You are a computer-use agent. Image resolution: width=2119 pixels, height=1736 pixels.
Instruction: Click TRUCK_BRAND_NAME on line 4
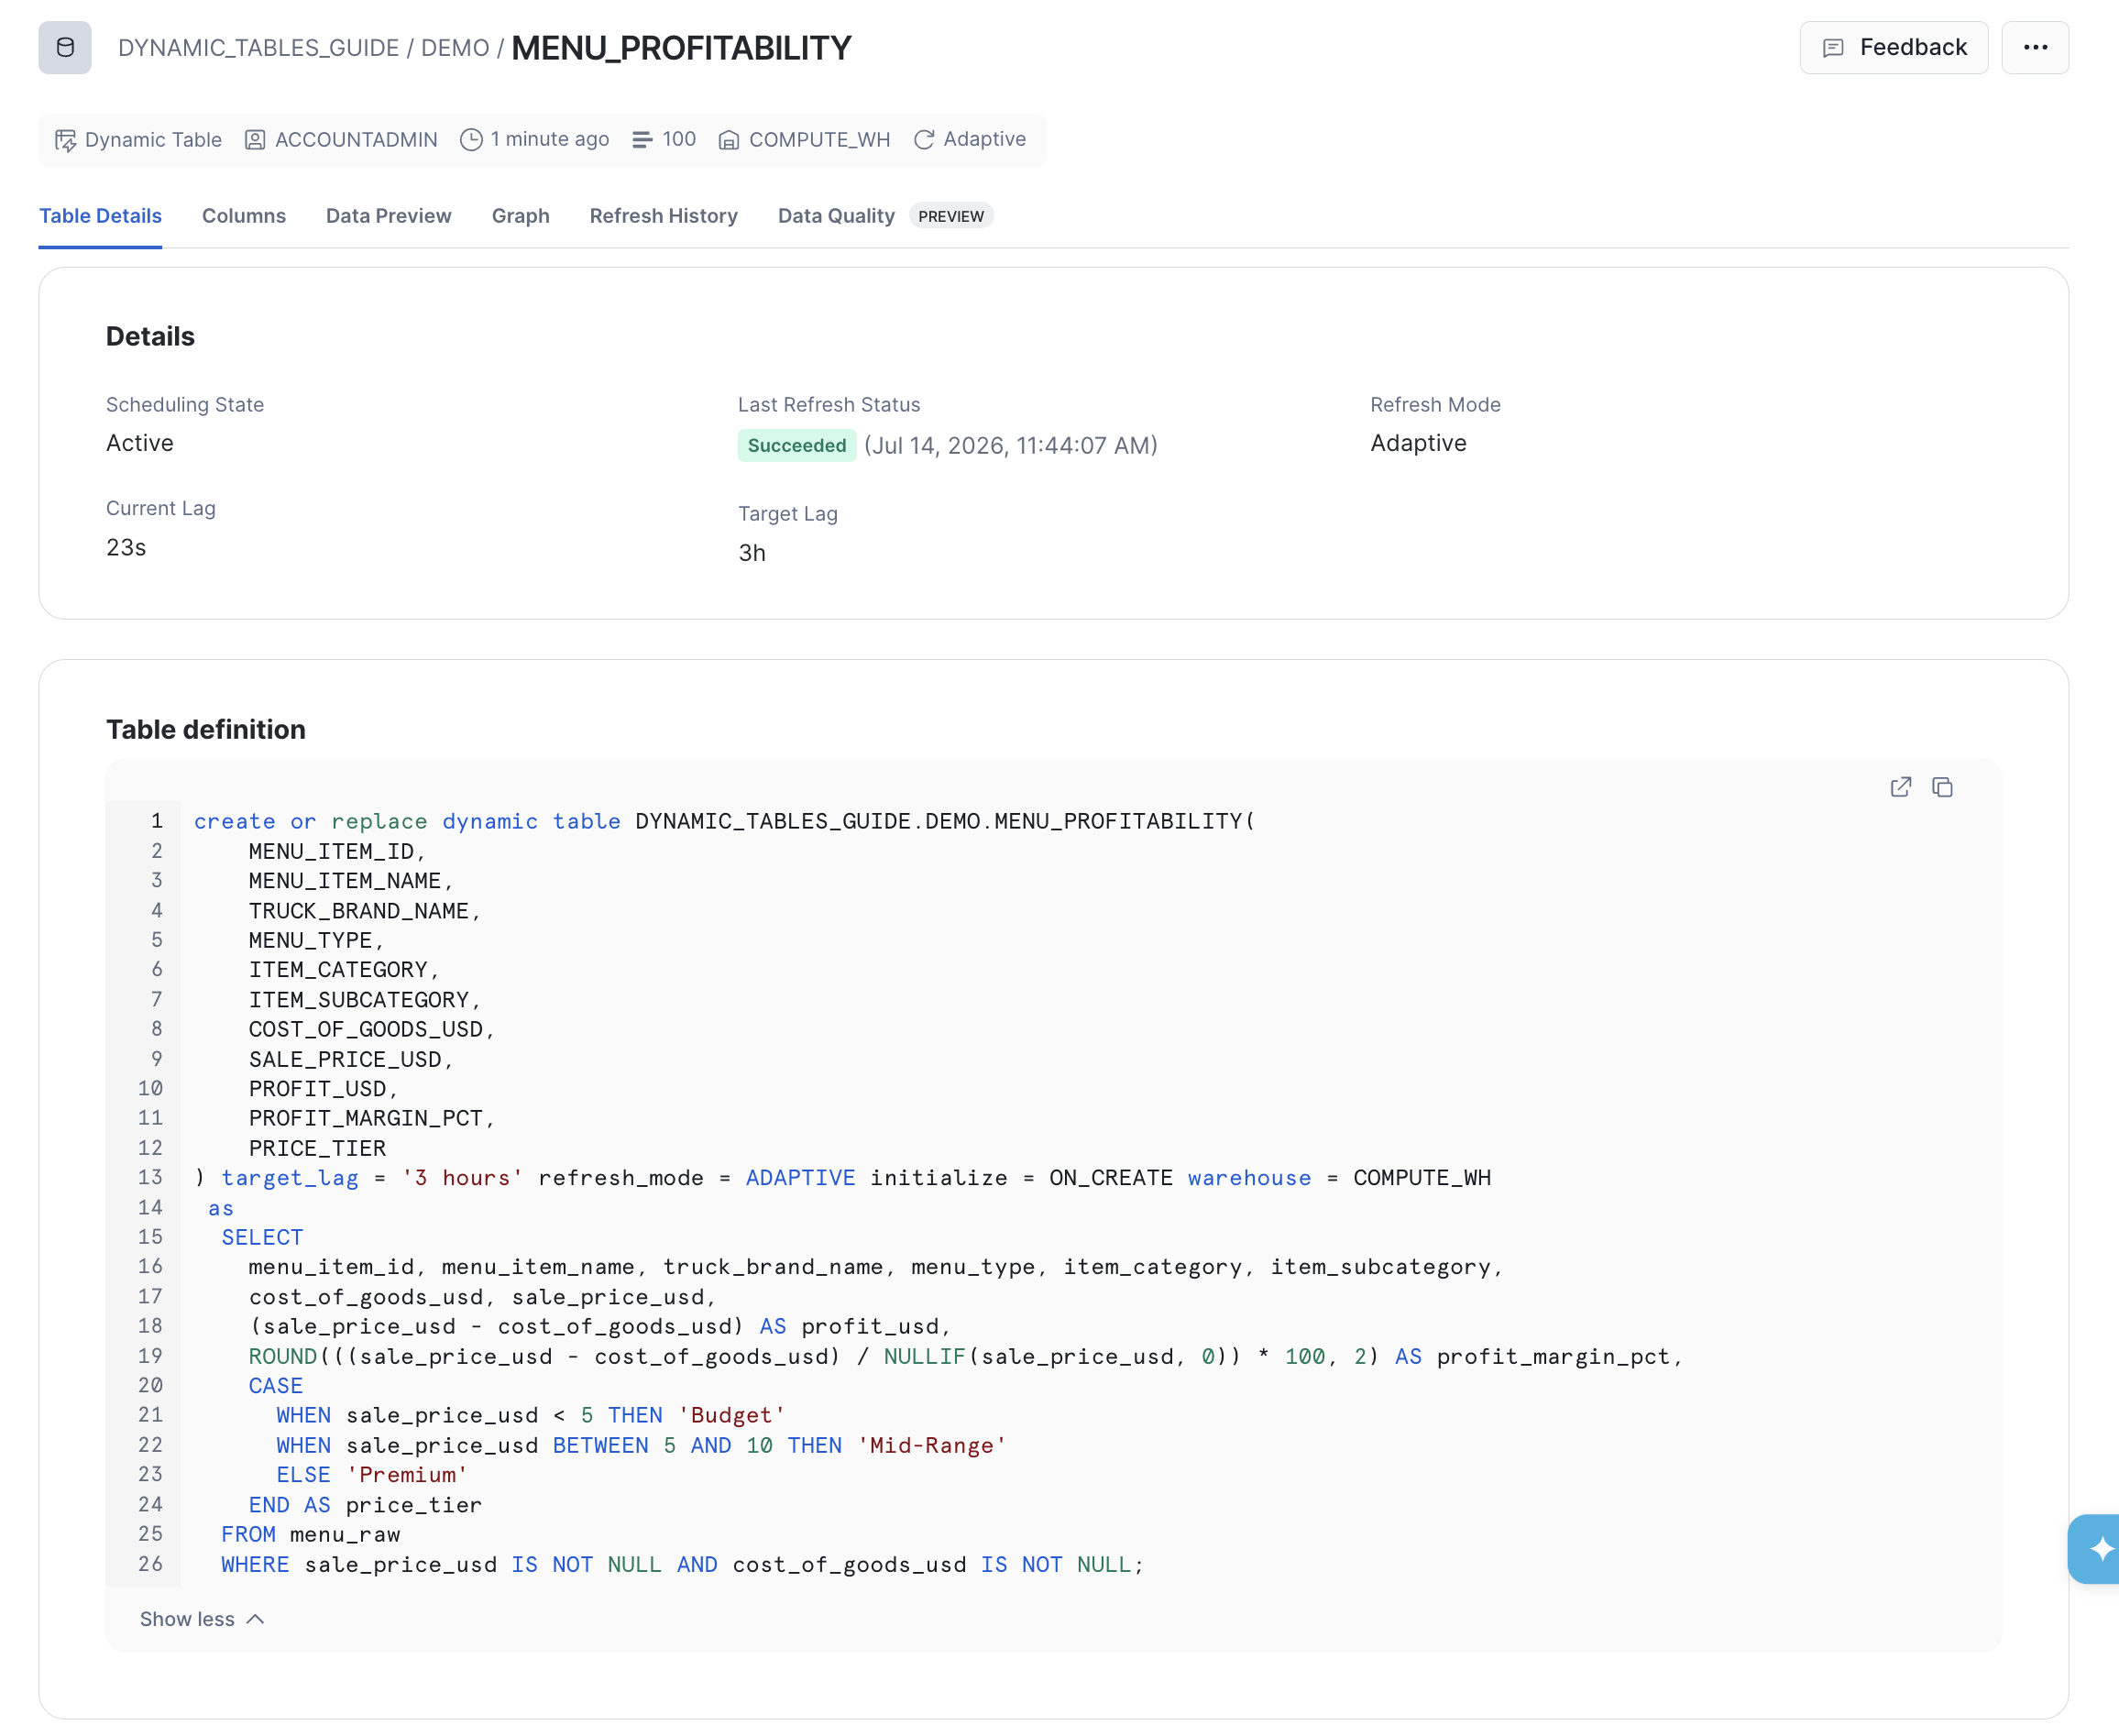coord(359,911)
